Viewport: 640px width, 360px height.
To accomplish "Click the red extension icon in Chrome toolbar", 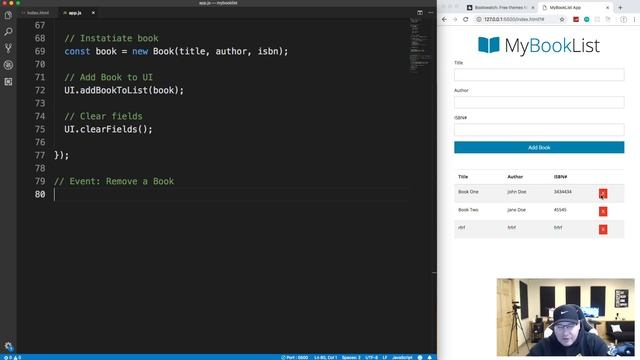I will 576,19.
